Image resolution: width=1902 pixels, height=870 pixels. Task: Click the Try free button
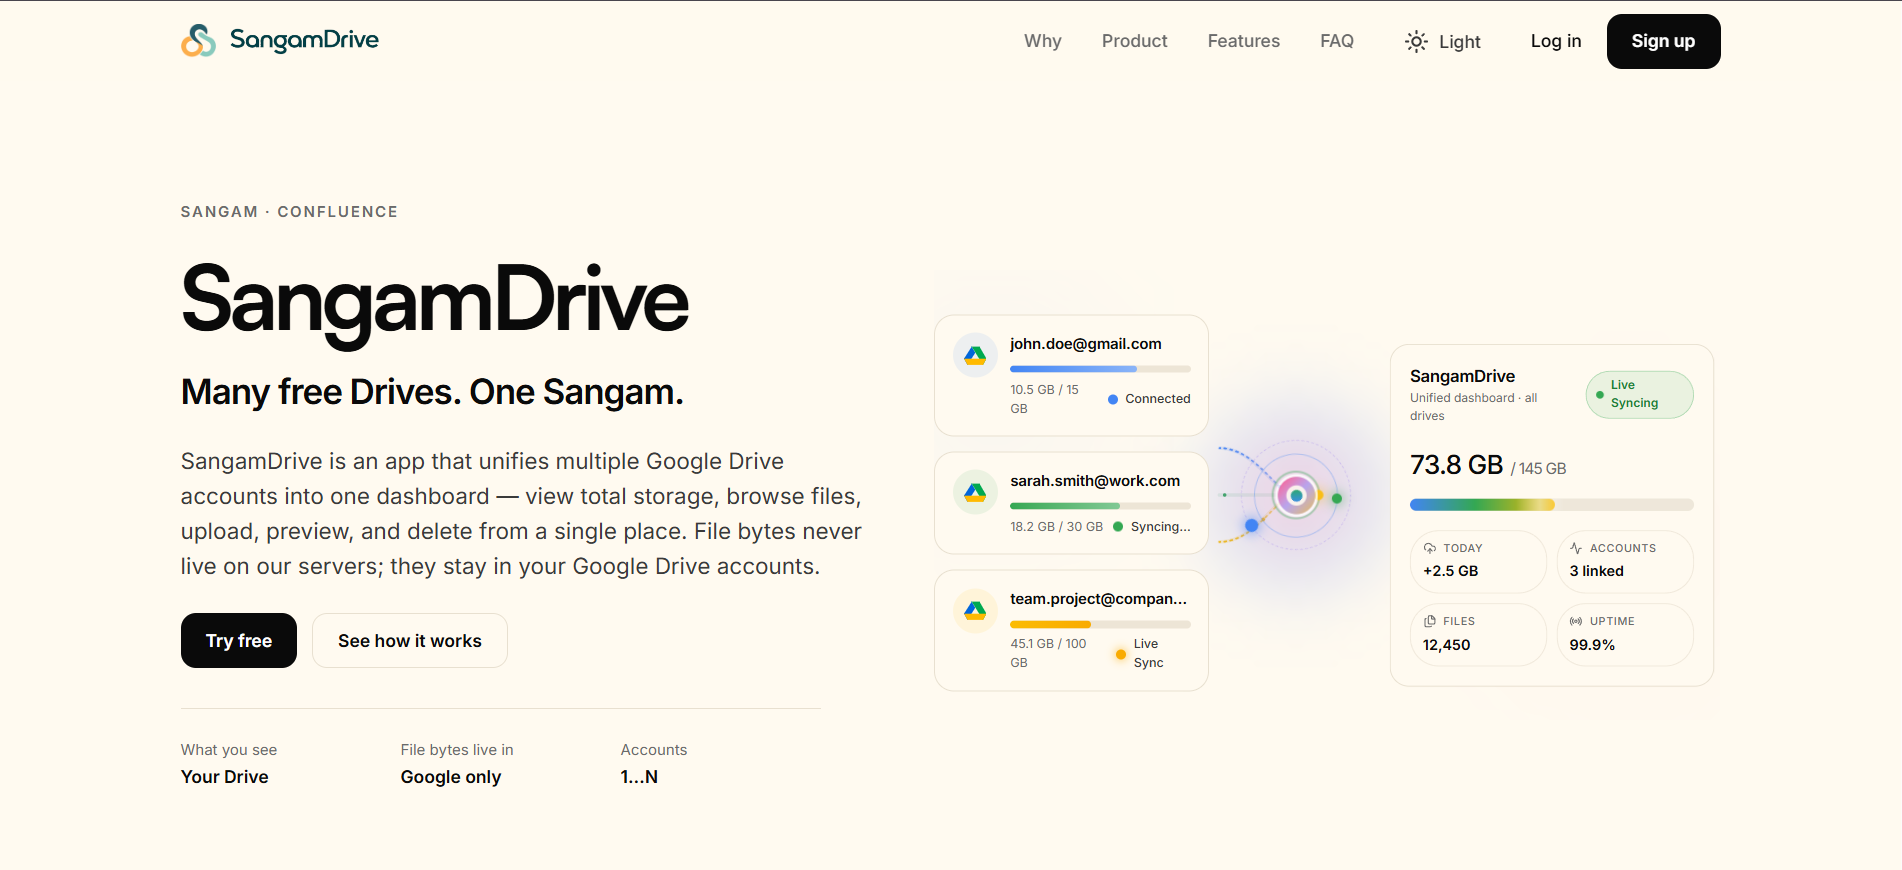[x=239, y=640]
